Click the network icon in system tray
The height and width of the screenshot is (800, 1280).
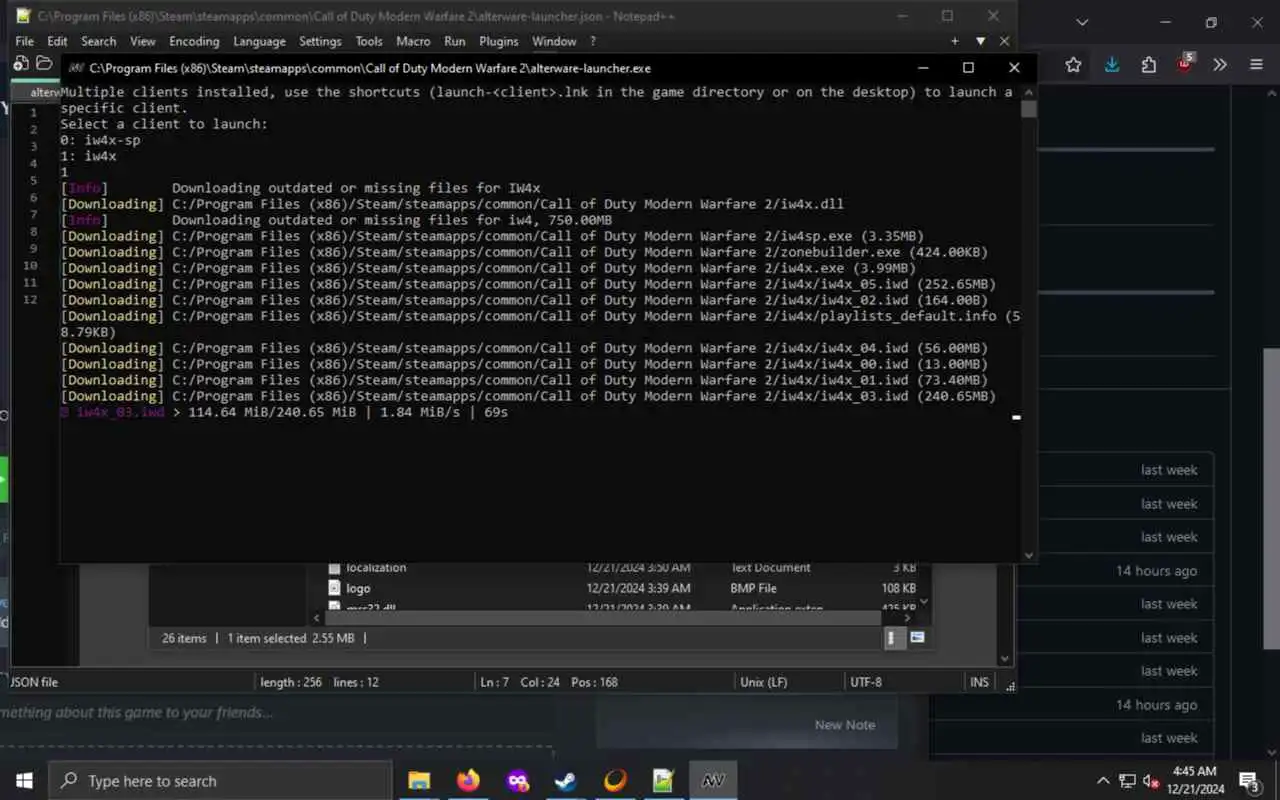(x=1127, y=781)
